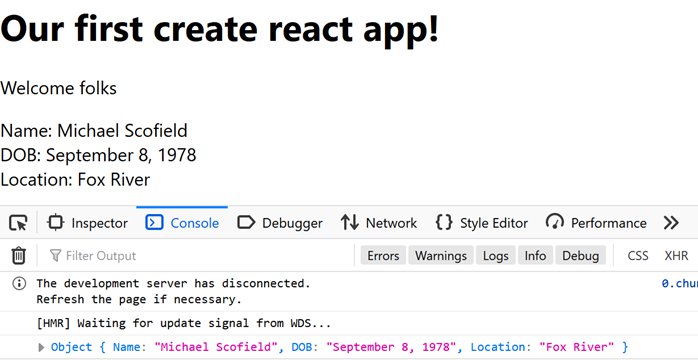
Task: Toggle the Warnings filter
Action: click(441, 256)
